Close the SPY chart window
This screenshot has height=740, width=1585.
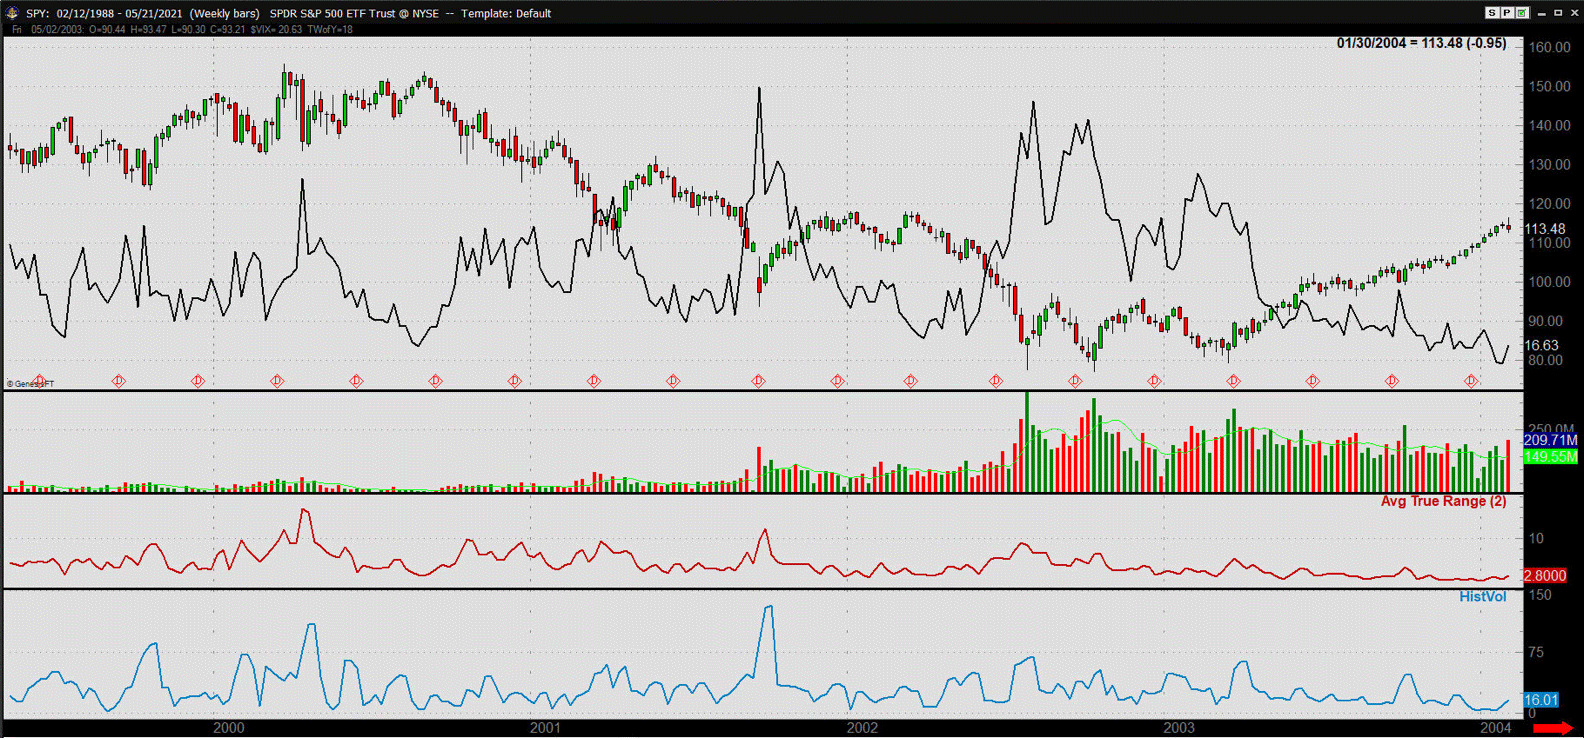[1573, 13]
